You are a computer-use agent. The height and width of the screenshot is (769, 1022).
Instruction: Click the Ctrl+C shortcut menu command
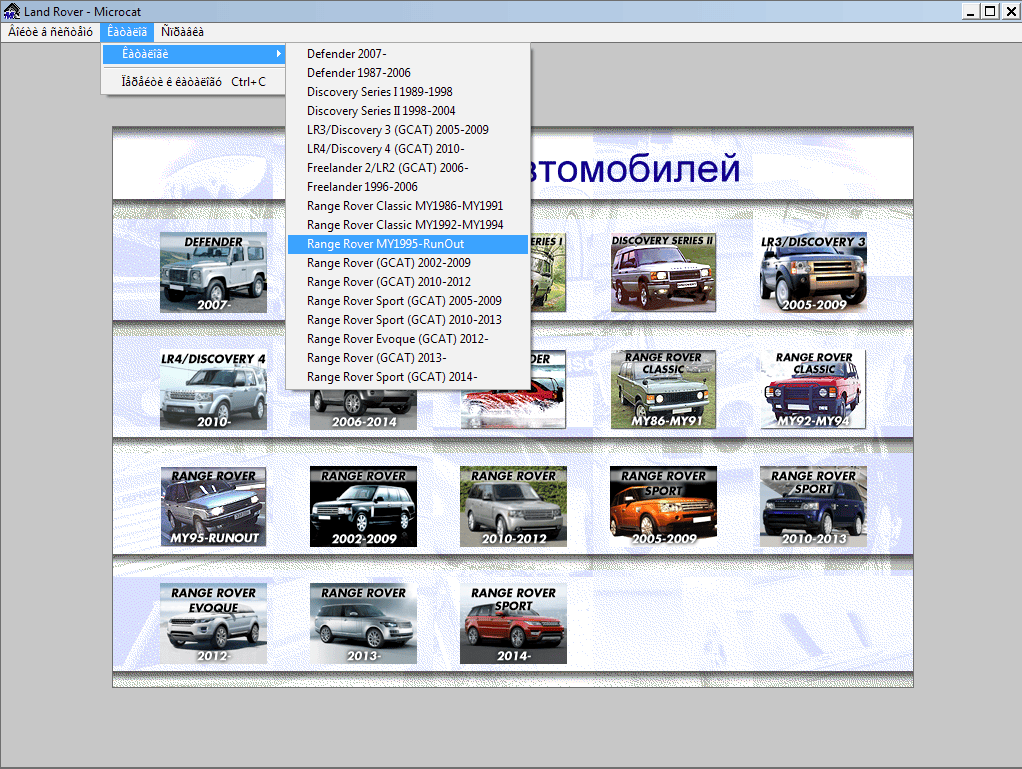pyautogui.click(x=194, y=82)
